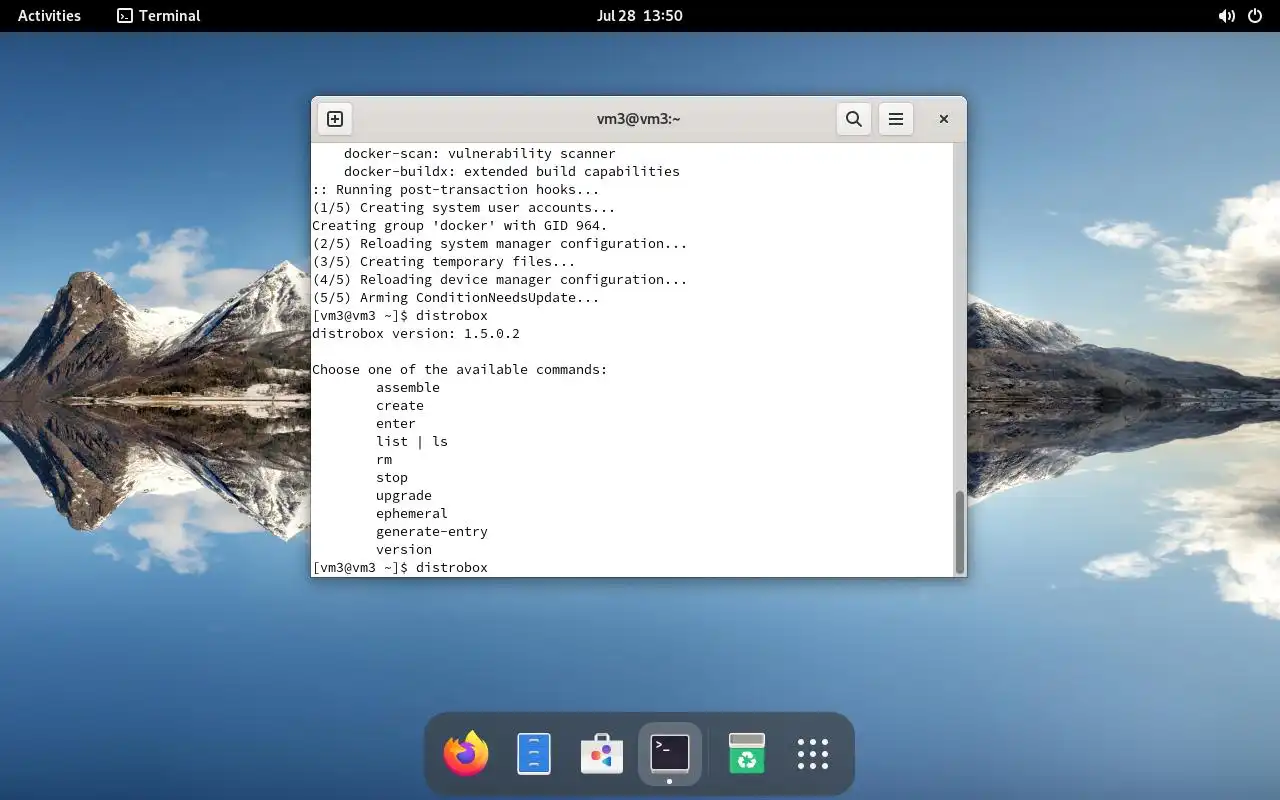
Task: Open a new terminal tab
Action: click(335, 119)
